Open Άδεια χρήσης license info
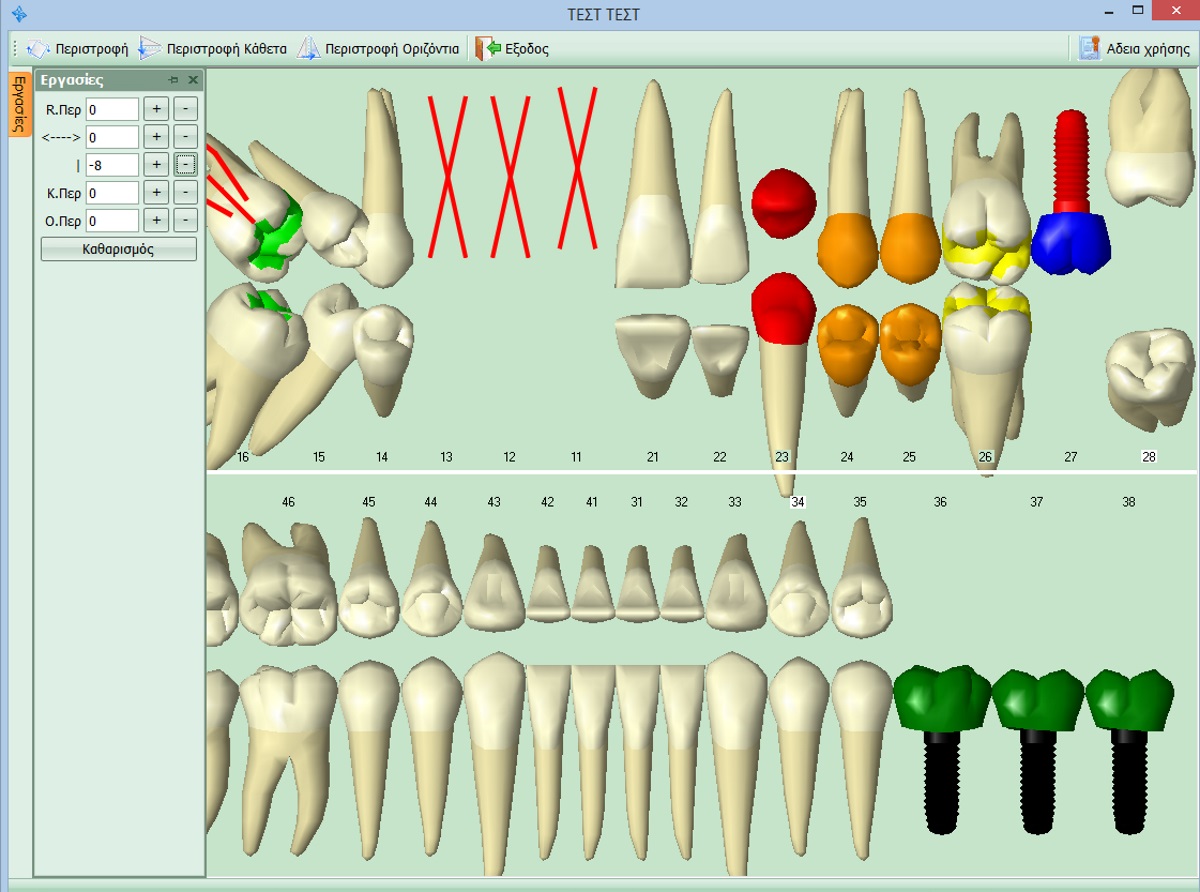 pyautogui.click(x=1089, y=48)
